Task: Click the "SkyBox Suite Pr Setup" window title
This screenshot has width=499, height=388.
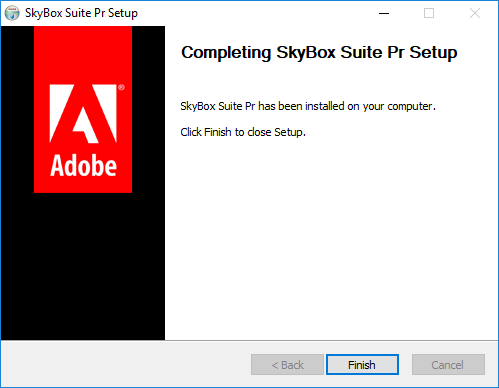Action: point(81,13)
